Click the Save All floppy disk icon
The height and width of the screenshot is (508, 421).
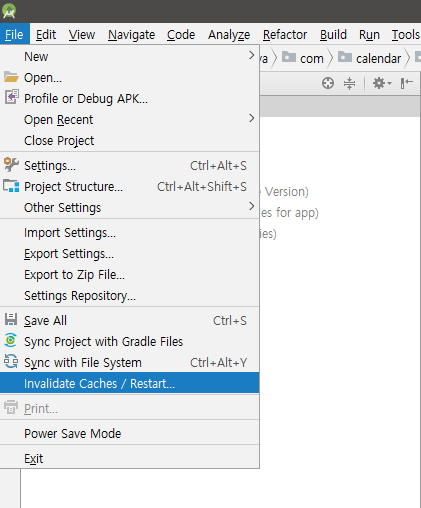11,319
